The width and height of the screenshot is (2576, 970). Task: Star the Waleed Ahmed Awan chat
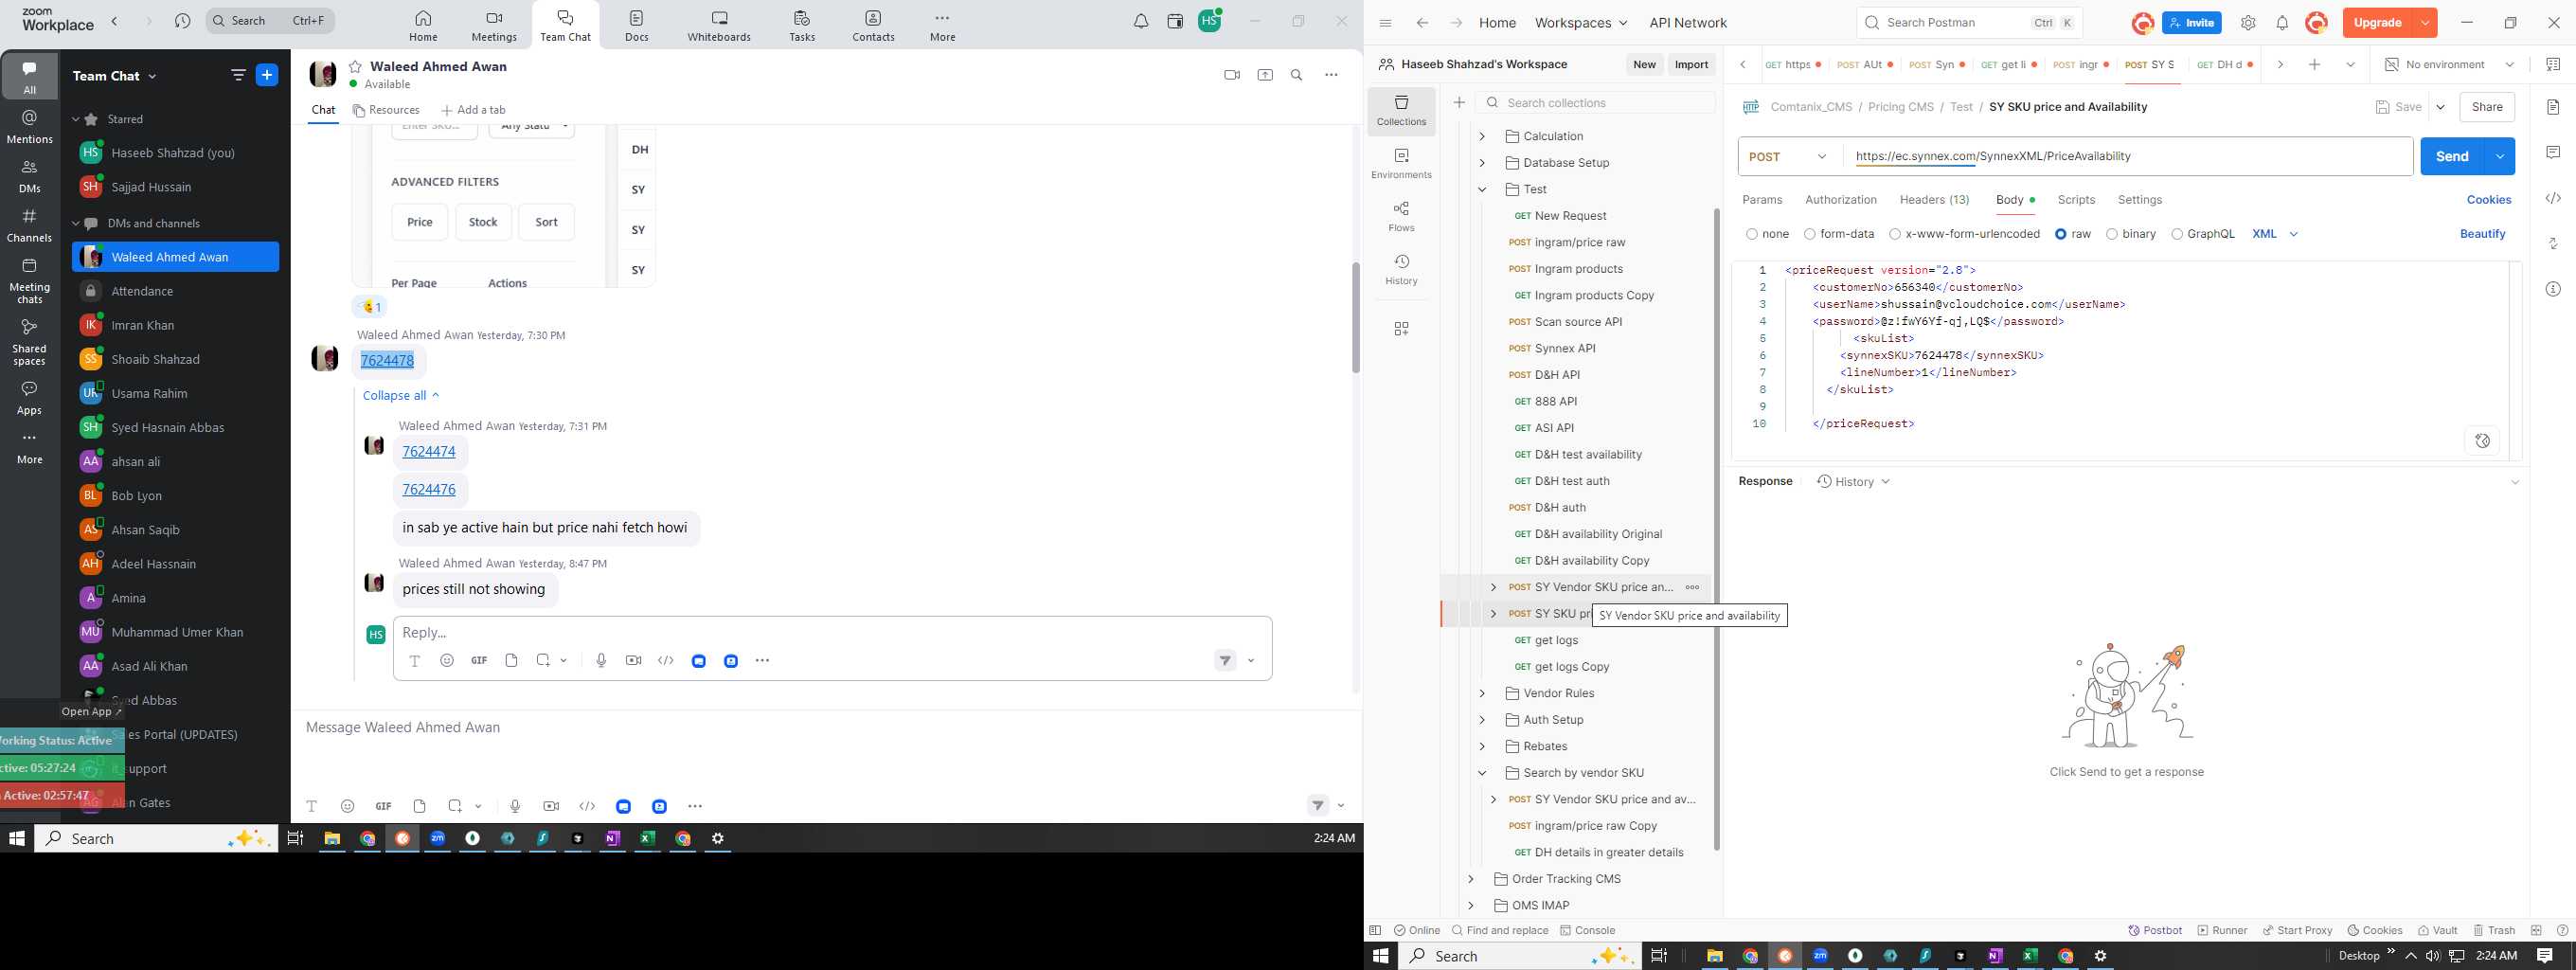click(355, 66)
